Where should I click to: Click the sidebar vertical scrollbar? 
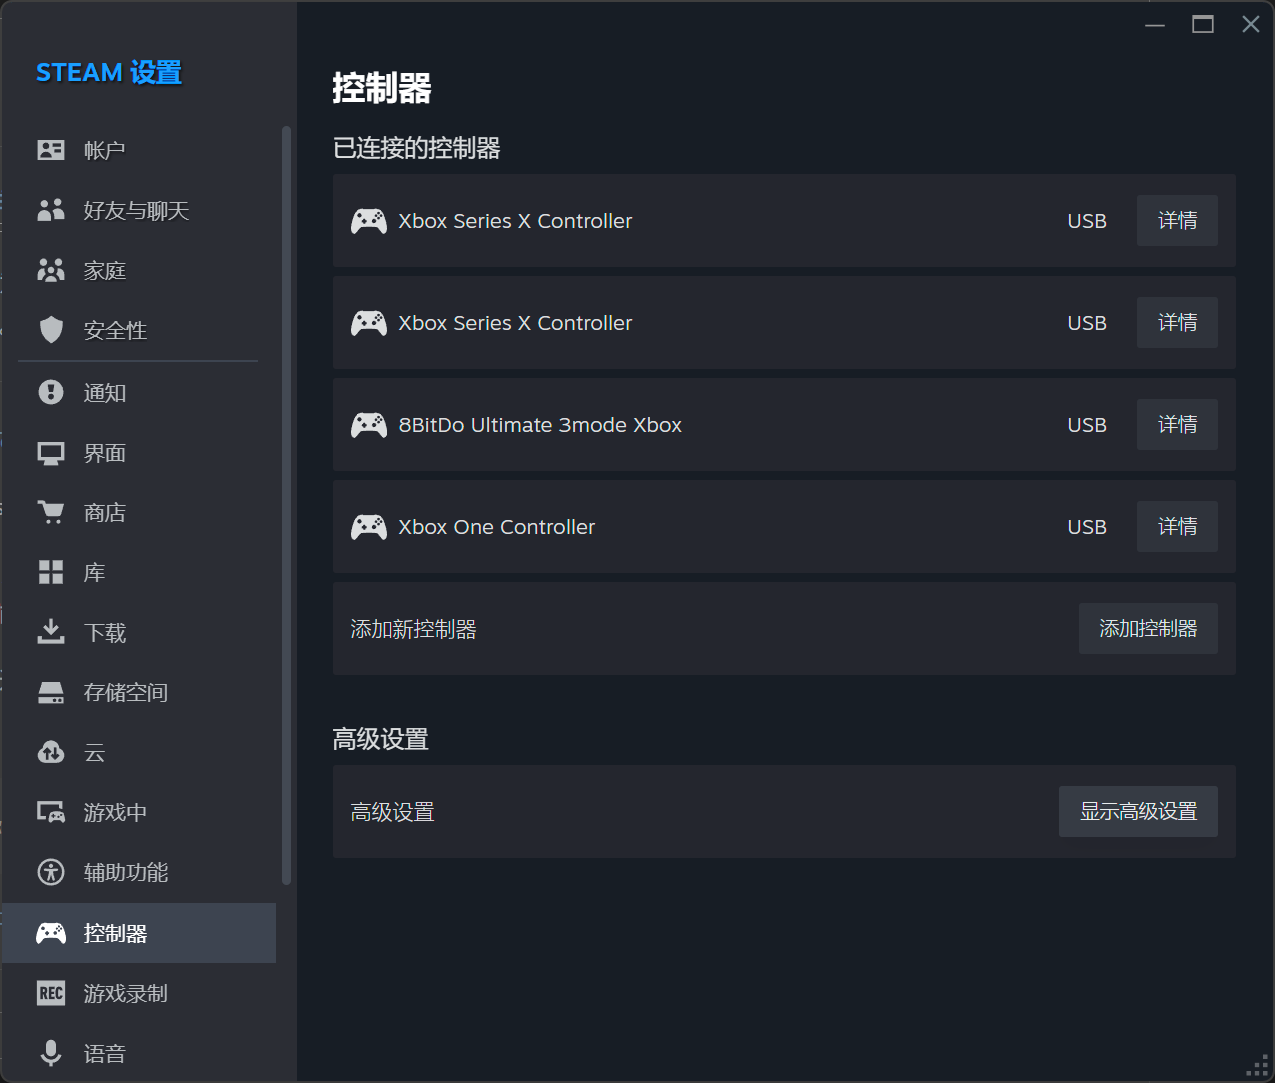click(287, 505)
